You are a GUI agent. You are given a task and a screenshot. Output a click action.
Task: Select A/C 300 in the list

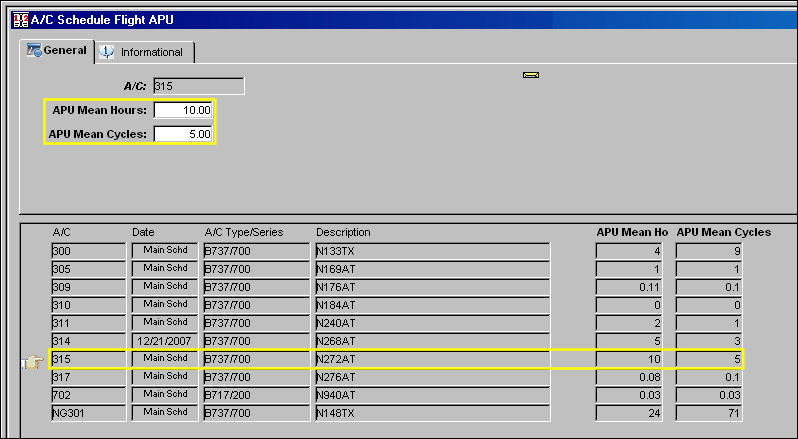click(89, 251)
